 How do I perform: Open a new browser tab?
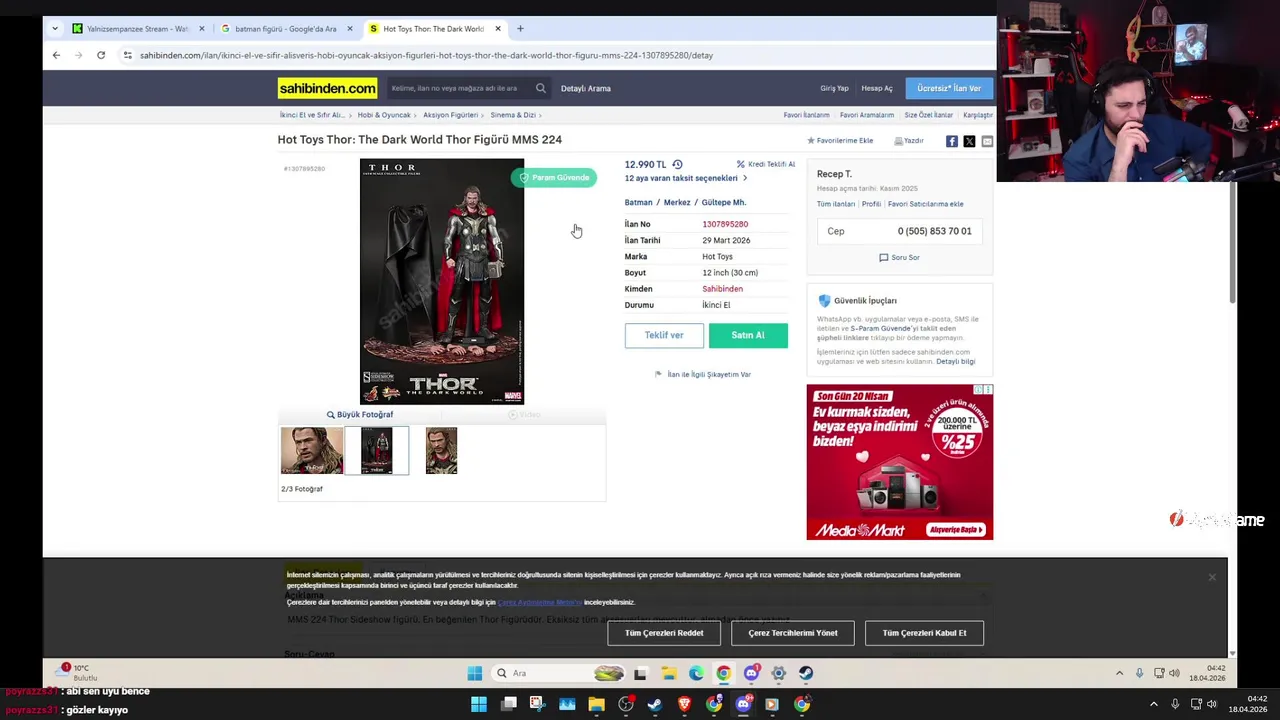[520, 28]
